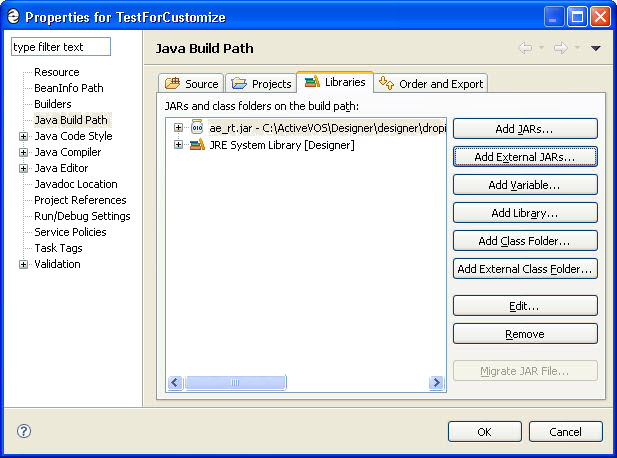Expand the JRE System Library node
This screenshot has width=617, height=458.
178,145
